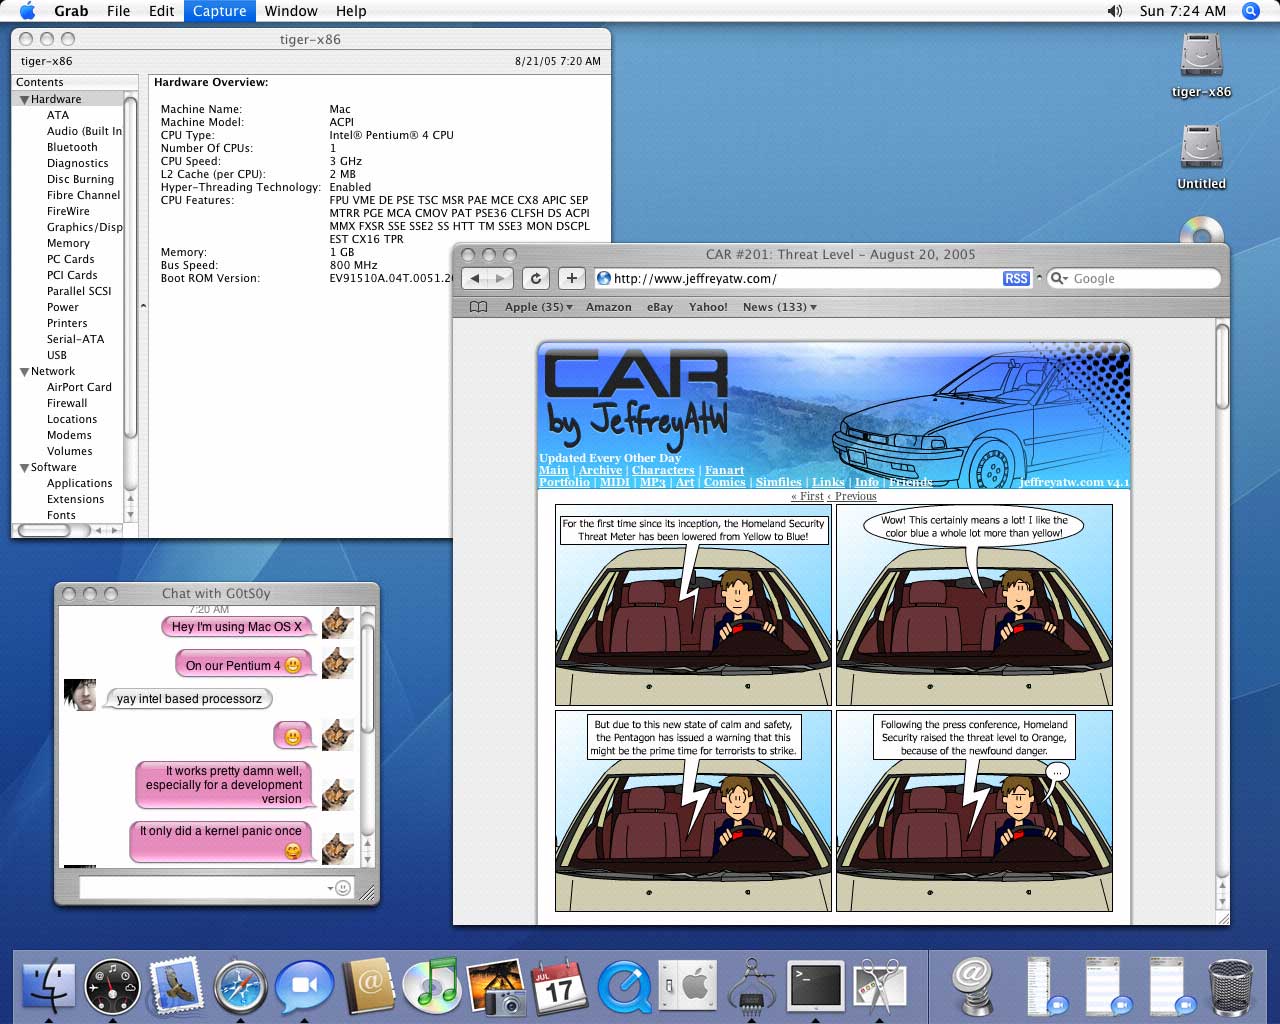Open the @ spring website icon in Dock
The height and width of the screenshot is (1024, 1280).
click(972, 985)
